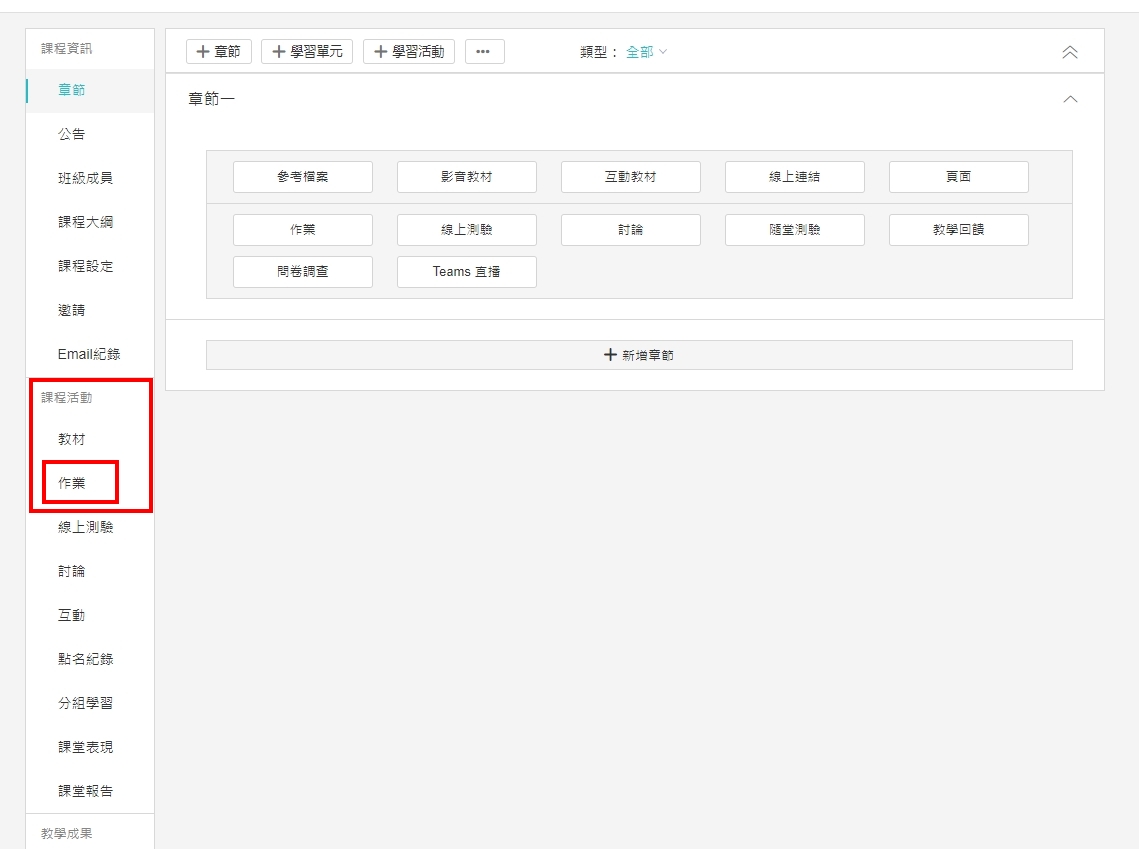The width and height of the screenshot is (1139, 849).
Task: Open 教材 in the sidebar menu
Action: (x=72, y=439)
